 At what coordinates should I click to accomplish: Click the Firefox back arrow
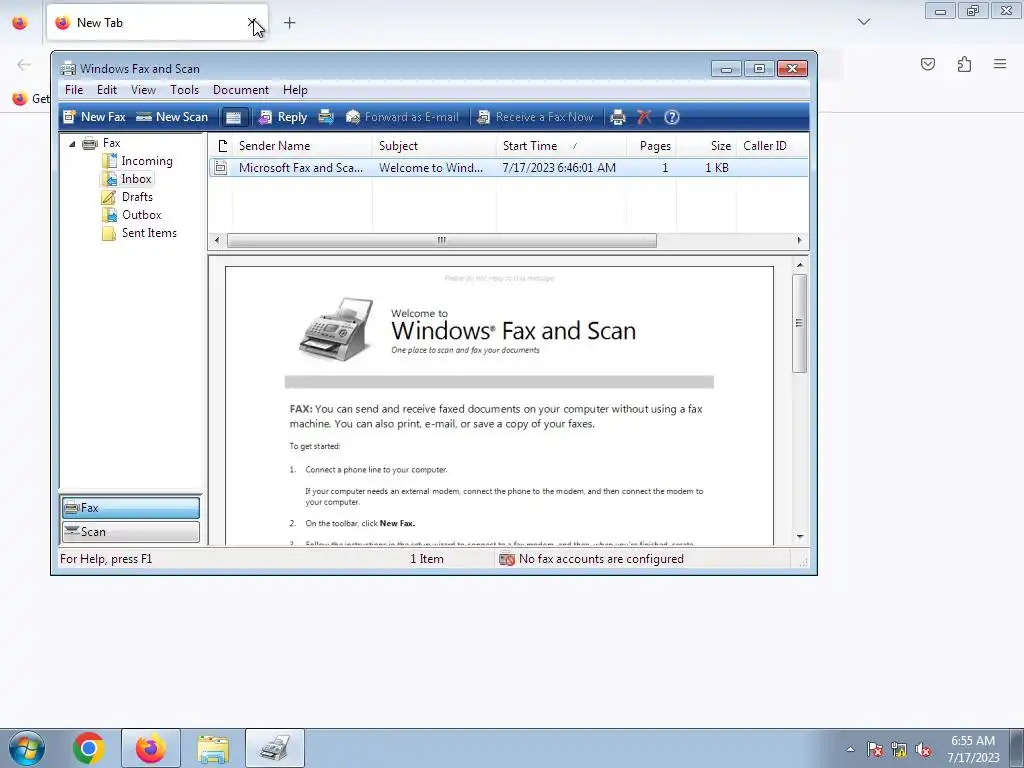point(24,64)
